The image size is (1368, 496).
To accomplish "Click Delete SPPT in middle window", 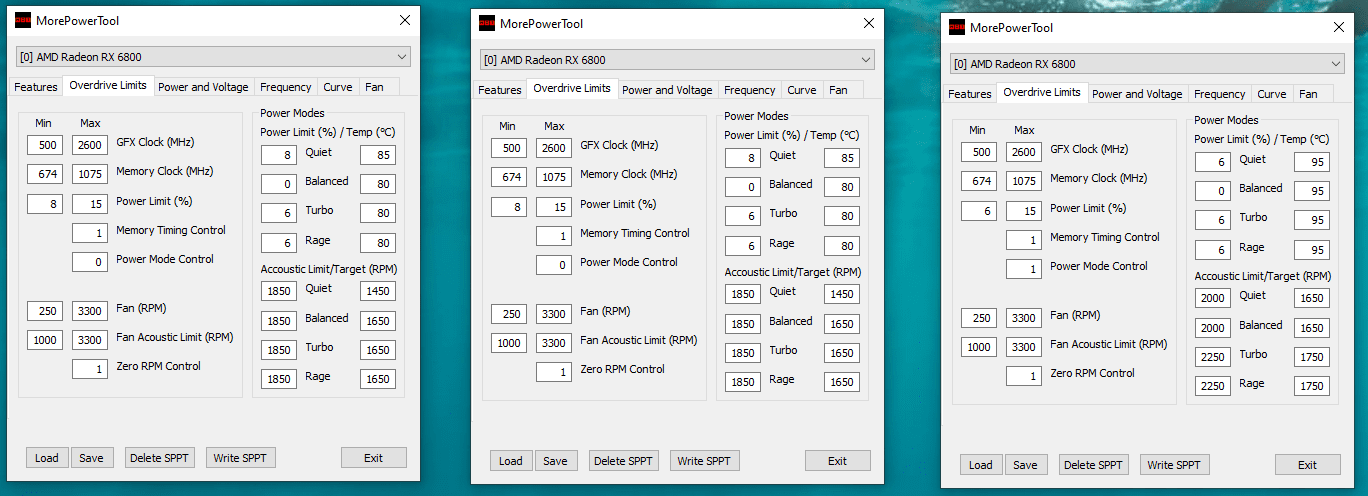I will 624,461.
